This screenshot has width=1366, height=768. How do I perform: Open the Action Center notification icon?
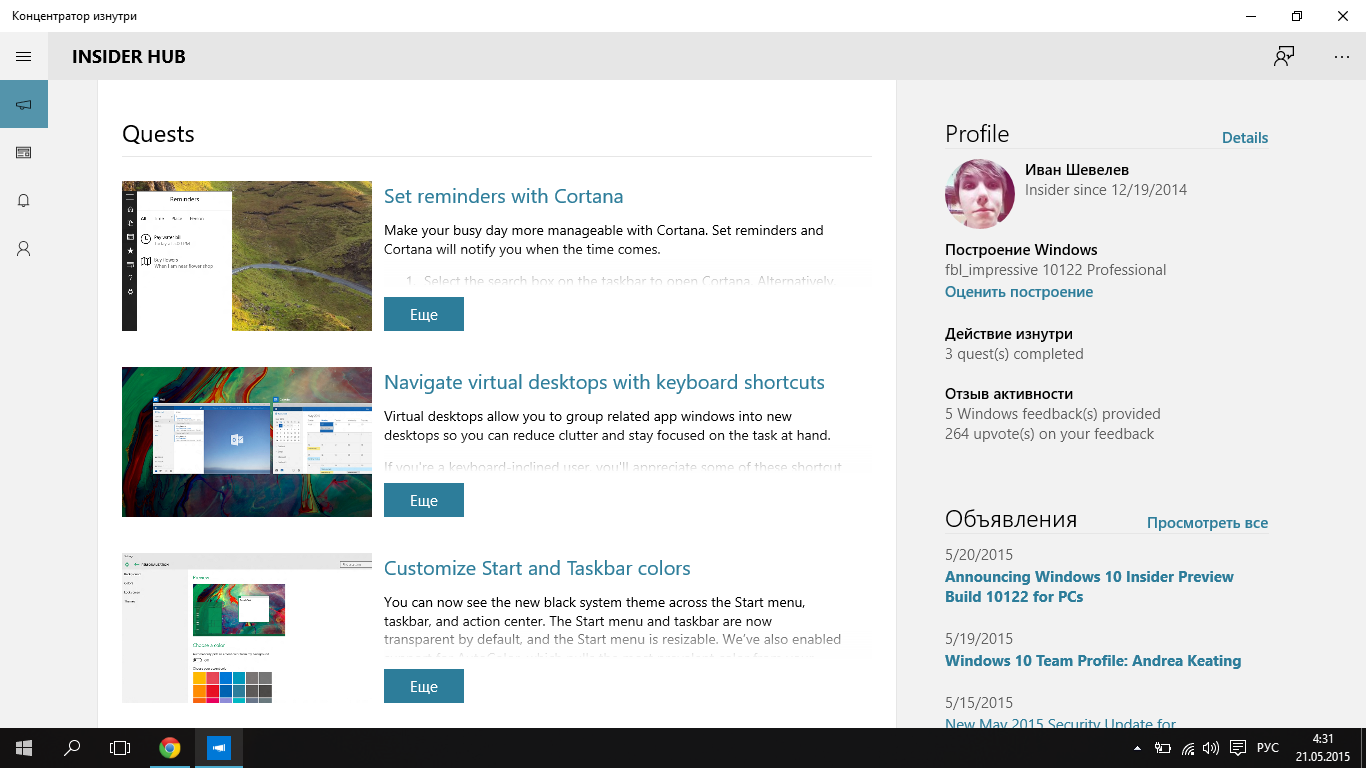(x=1237, y=748)
